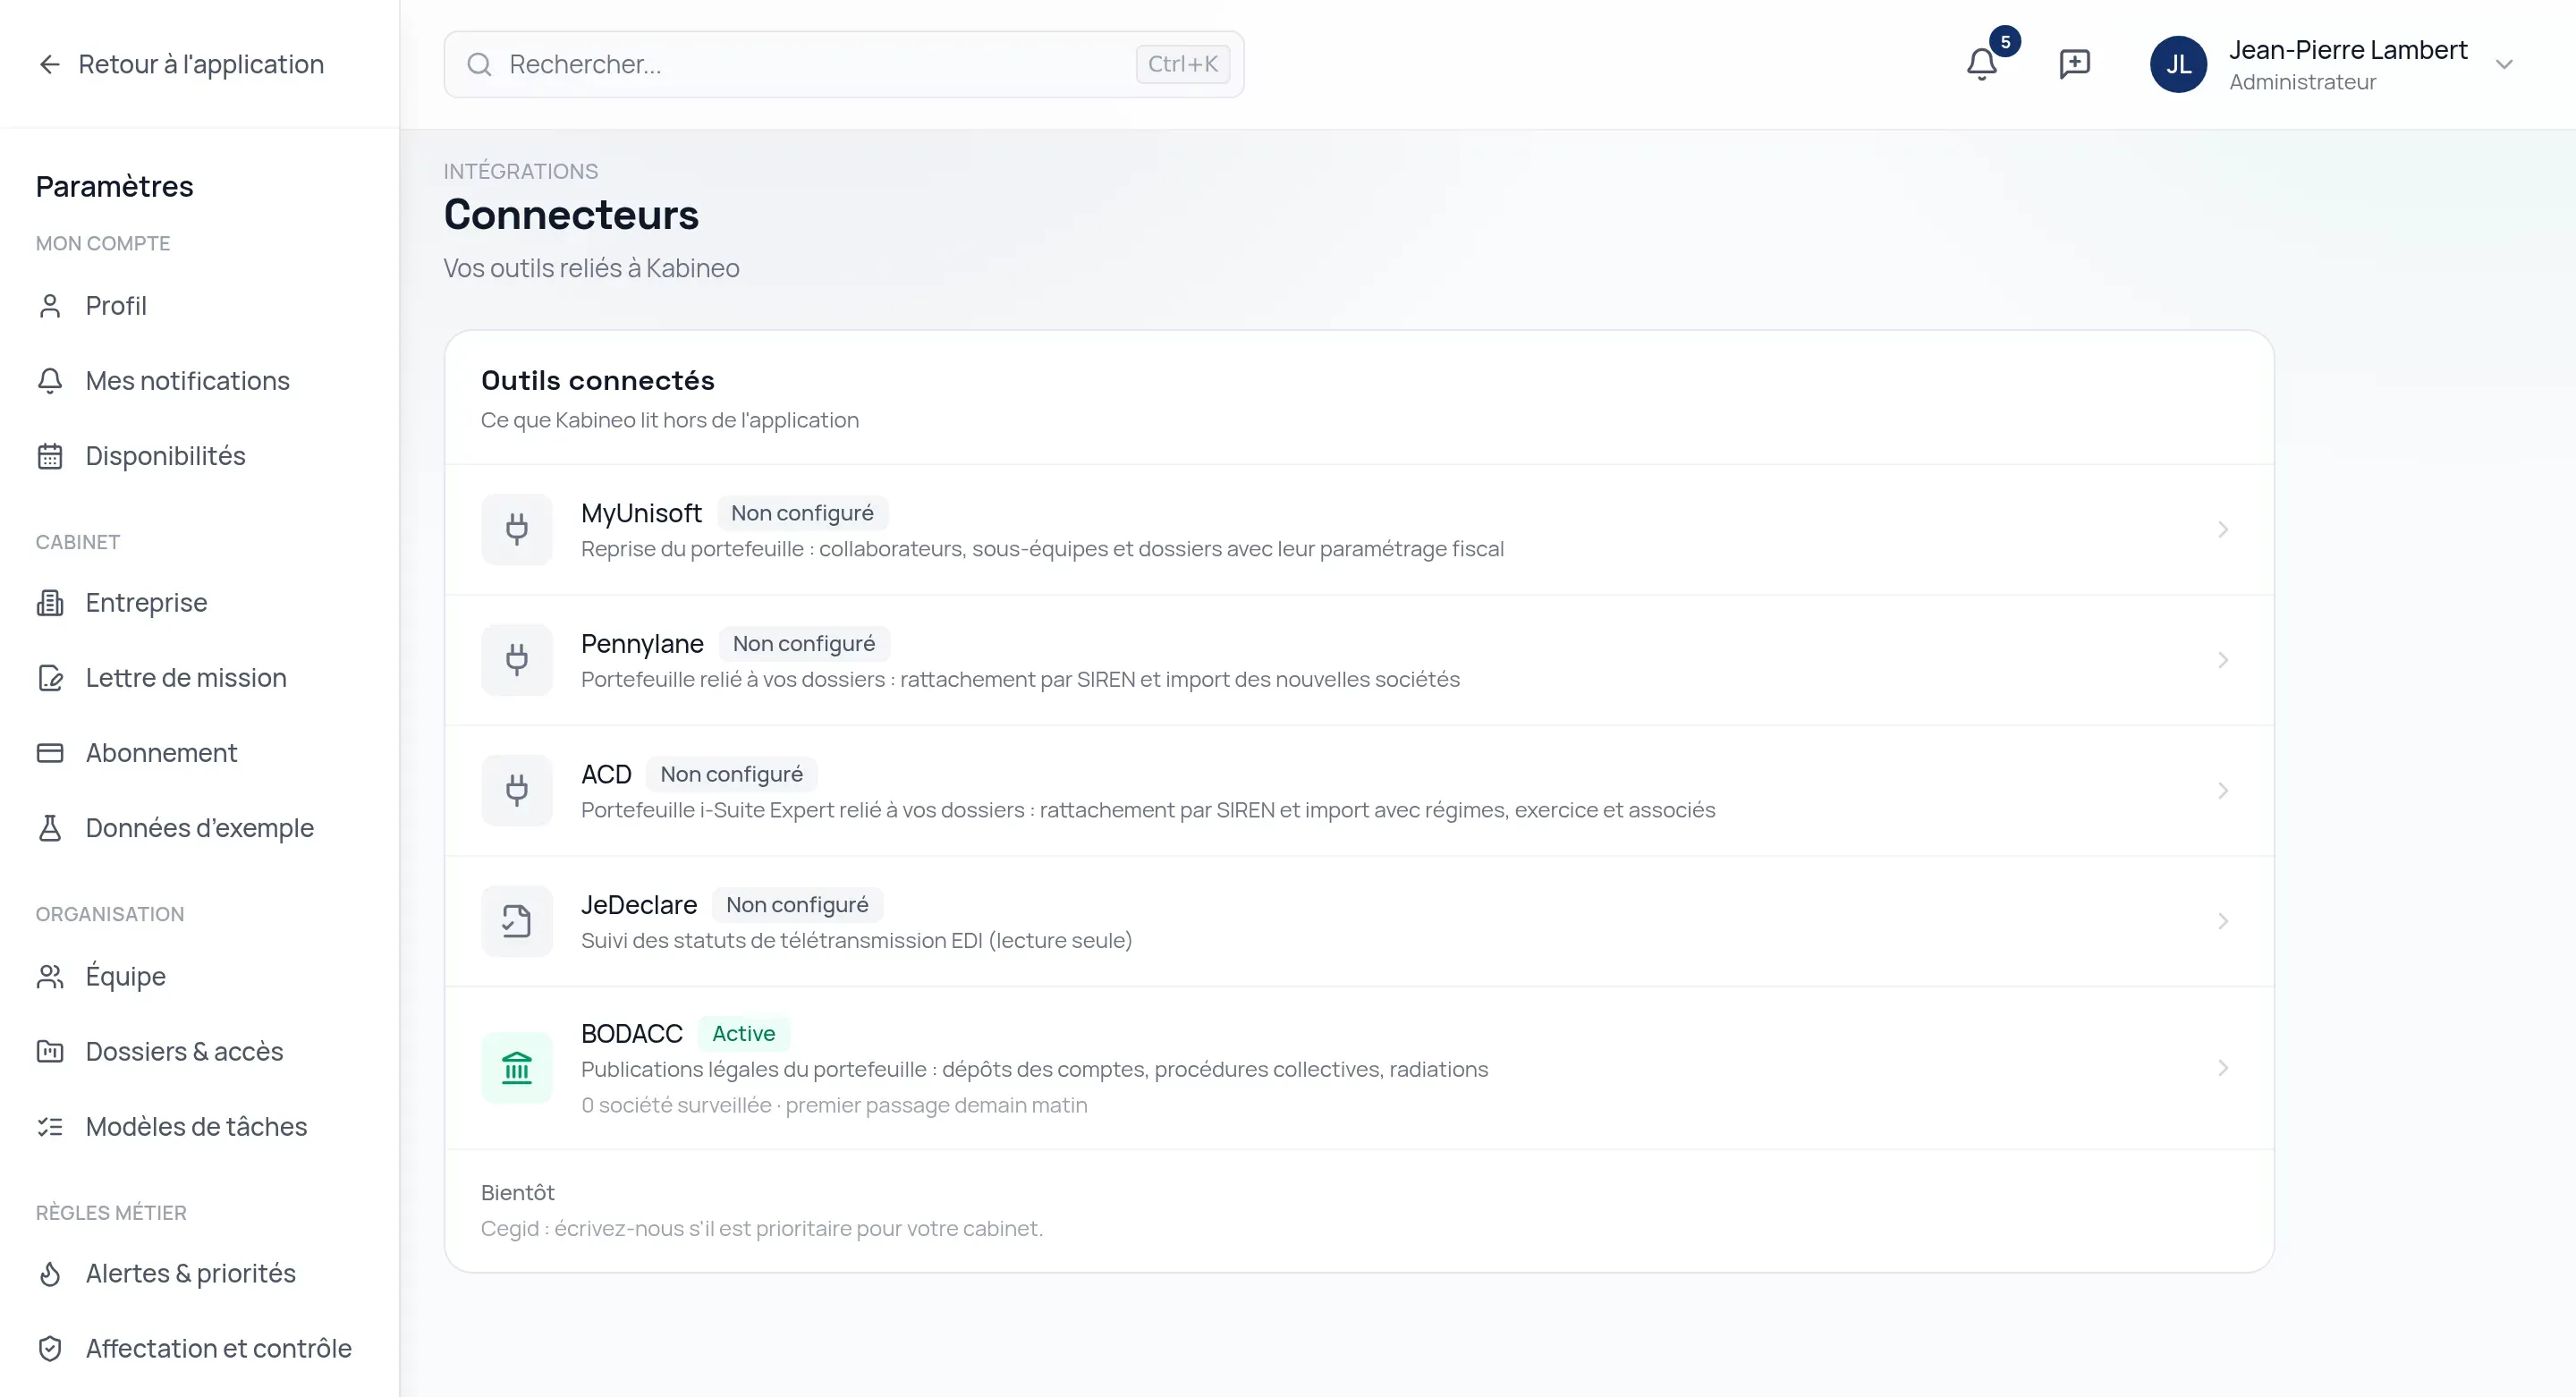Open BODACC connector via its chevron
The width and height of the screenshot is (2576, 1397).
point(2223,1068)
